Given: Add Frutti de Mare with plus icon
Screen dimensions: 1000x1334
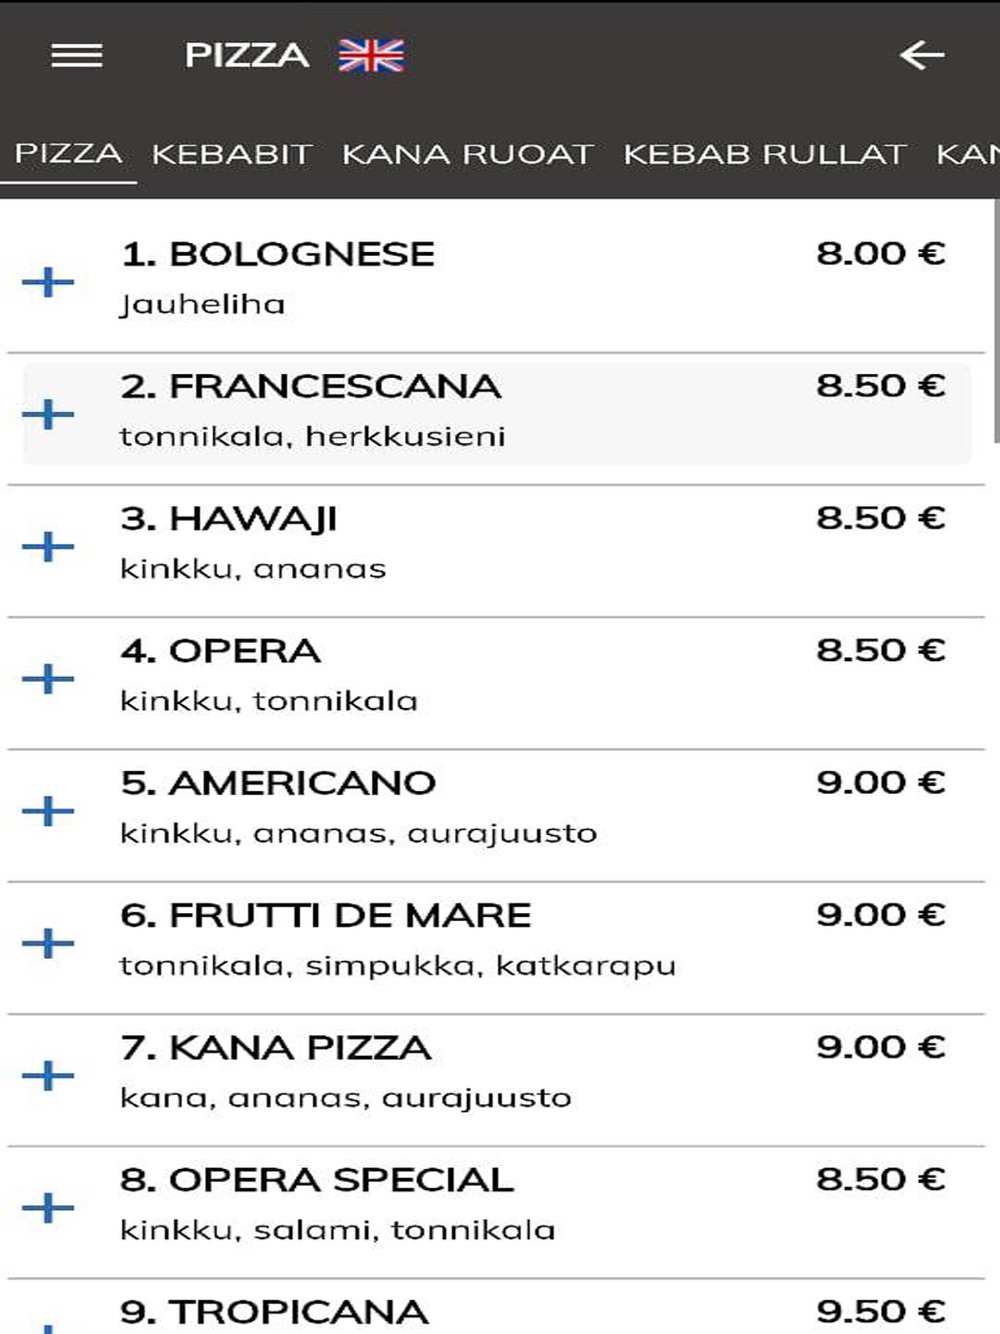Looking at the screenshot, I should (48, 943).
